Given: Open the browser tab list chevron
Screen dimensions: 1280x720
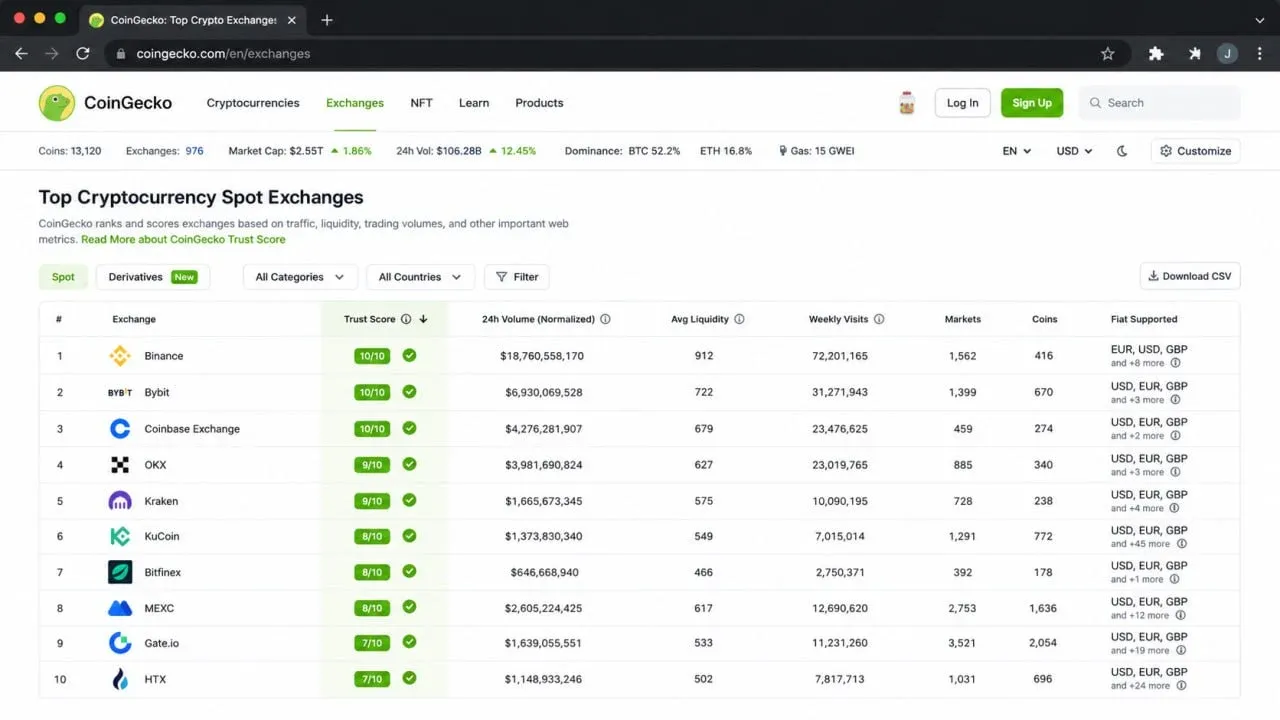Looking at the screenshot, I should point(1260,20).
